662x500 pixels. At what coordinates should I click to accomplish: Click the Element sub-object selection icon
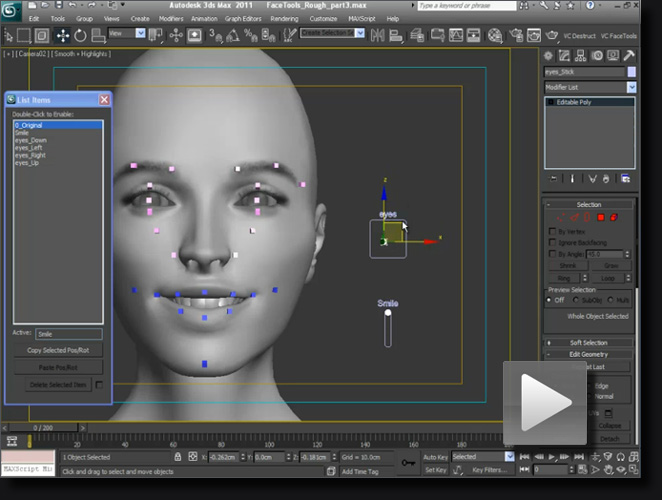pyautogui.click(x=613, y=216)
